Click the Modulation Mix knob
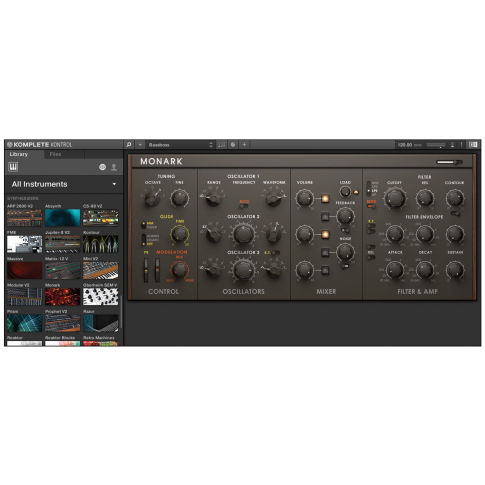The height and width of the screenshot is (485, 485). 180,269
